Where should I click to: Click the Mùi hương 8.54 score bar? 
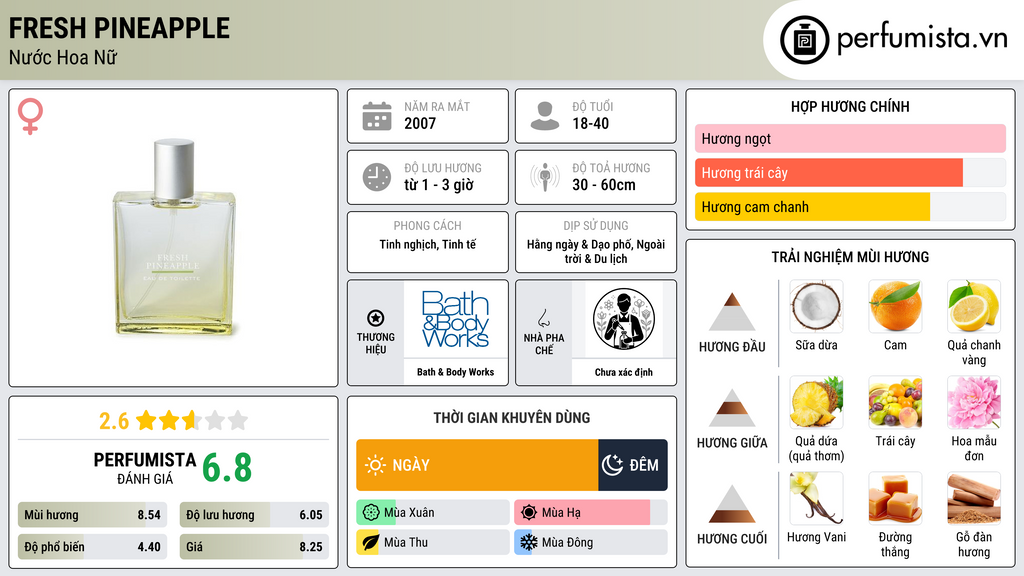[x=92, y=515]
